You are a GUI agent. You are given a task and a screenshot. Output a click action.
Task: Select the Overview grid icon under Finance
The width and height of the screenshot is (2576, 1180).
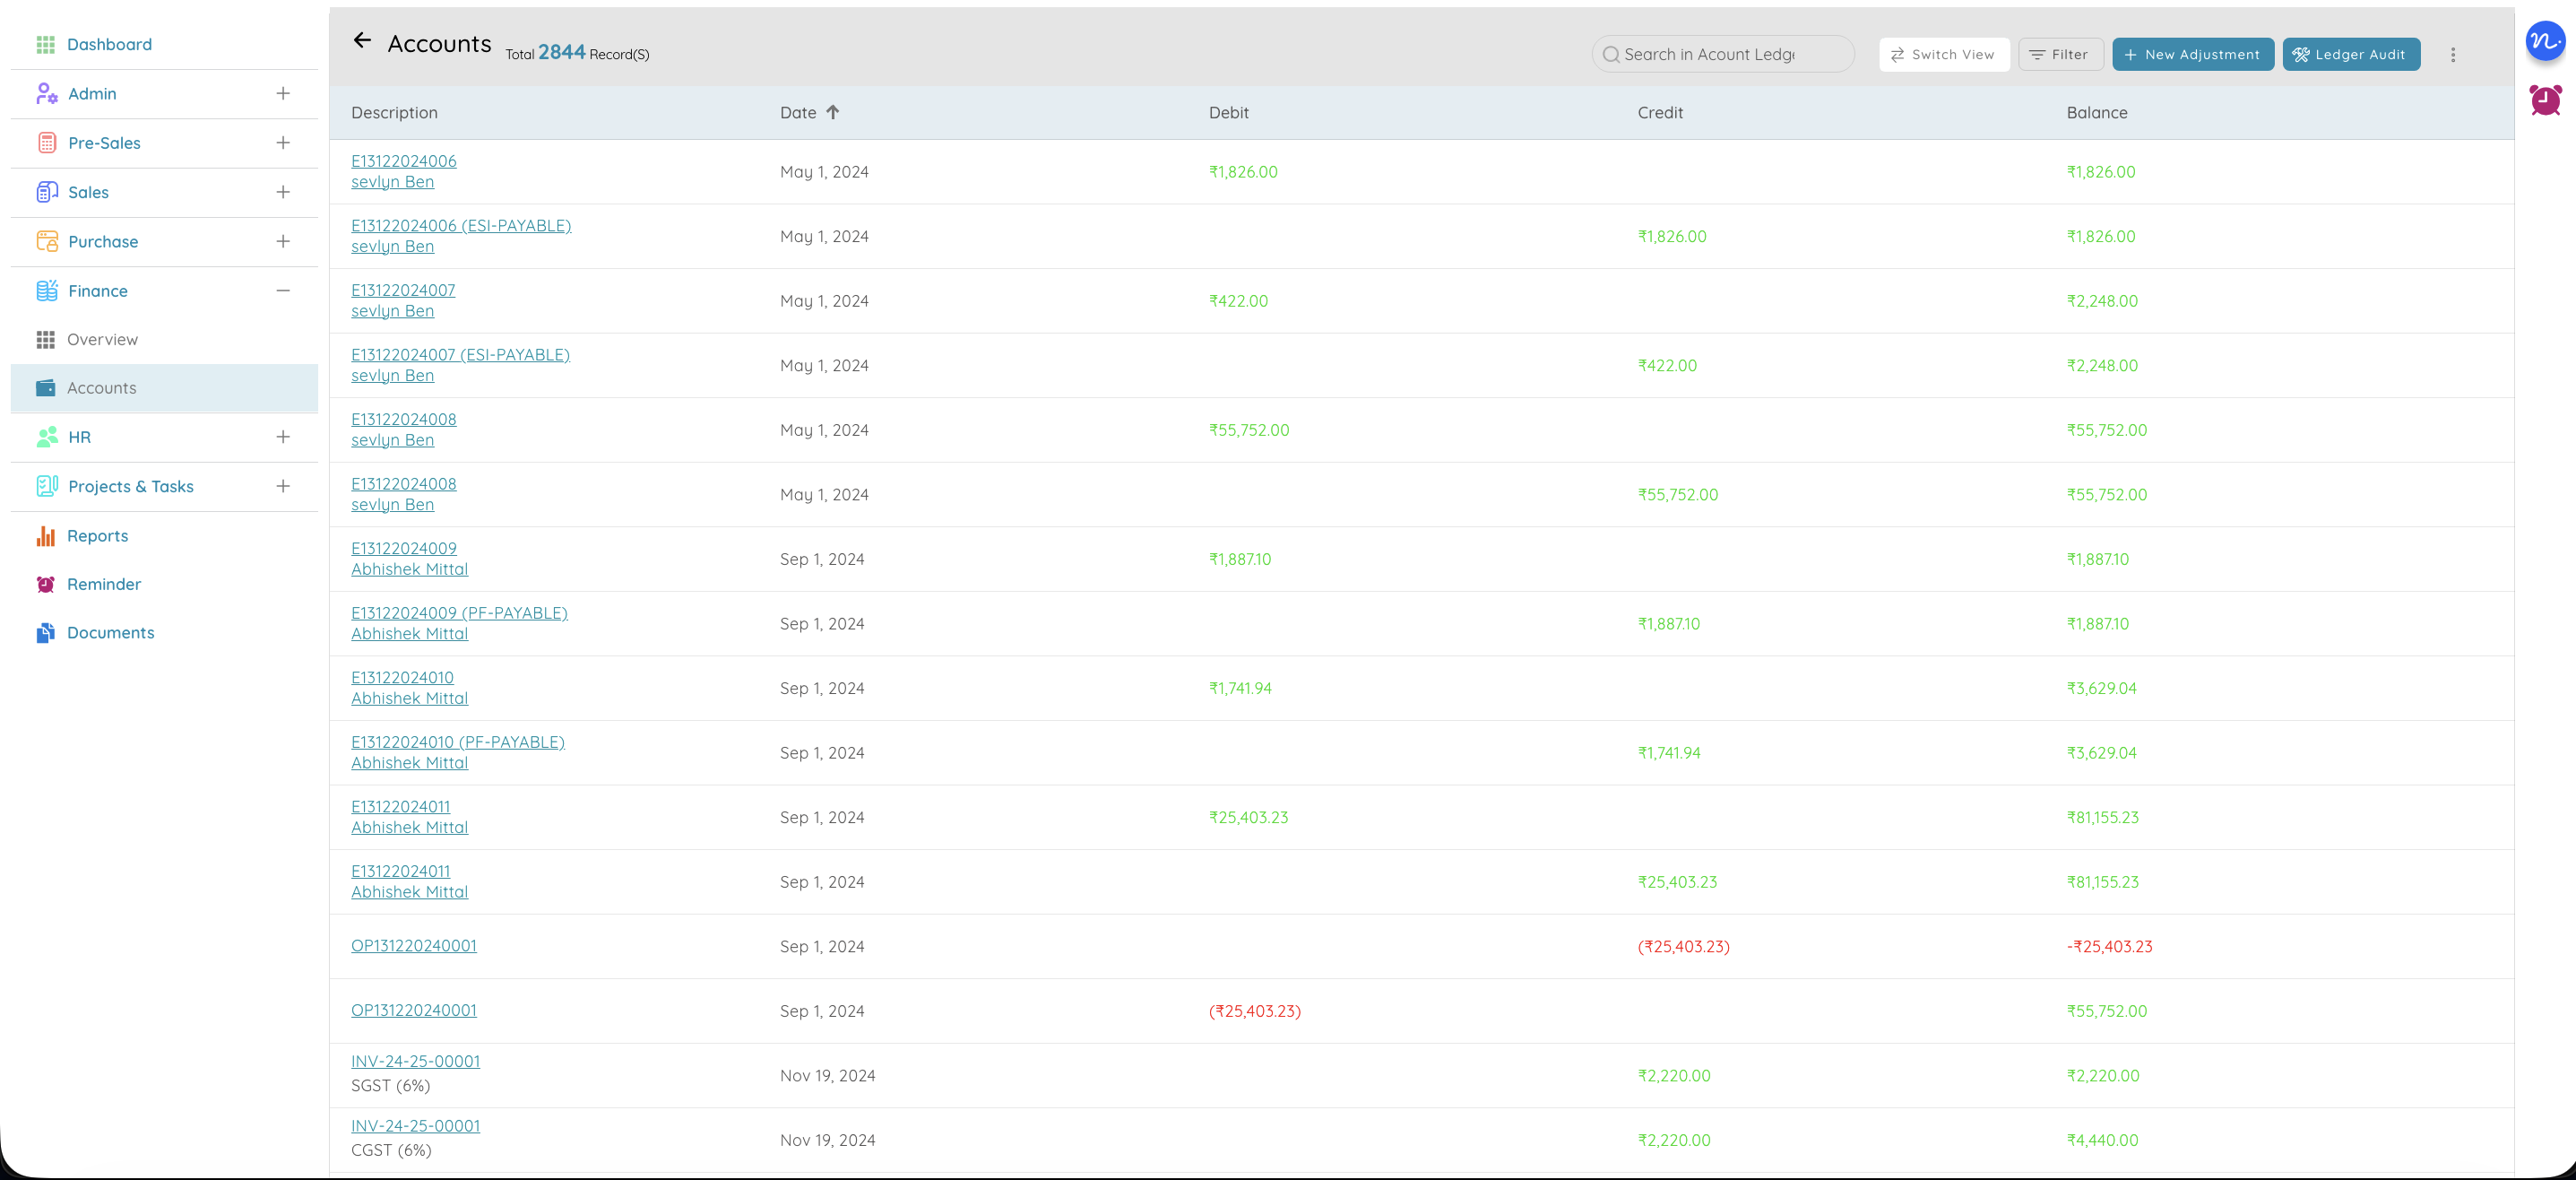[x=47, y=339]
